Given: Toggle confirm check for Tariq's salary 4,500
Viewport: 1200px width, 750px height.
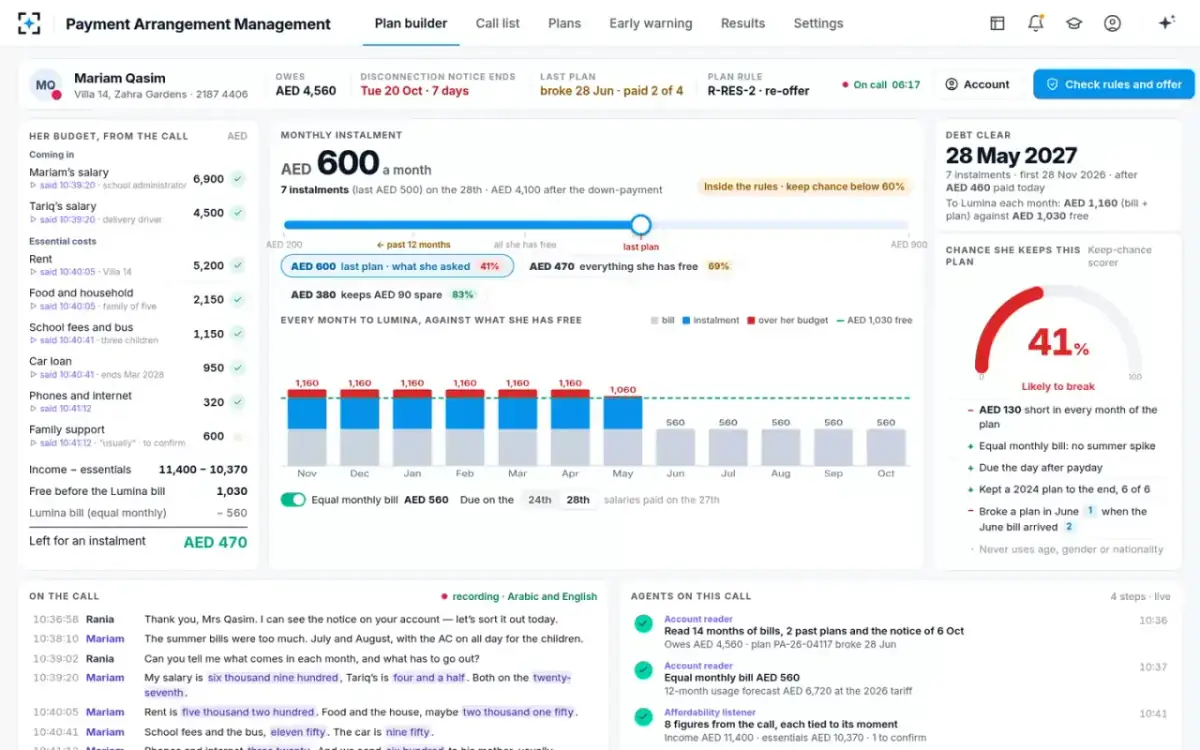Looking at the screenshot, I should pyautogui.click(x=238, y=213).
